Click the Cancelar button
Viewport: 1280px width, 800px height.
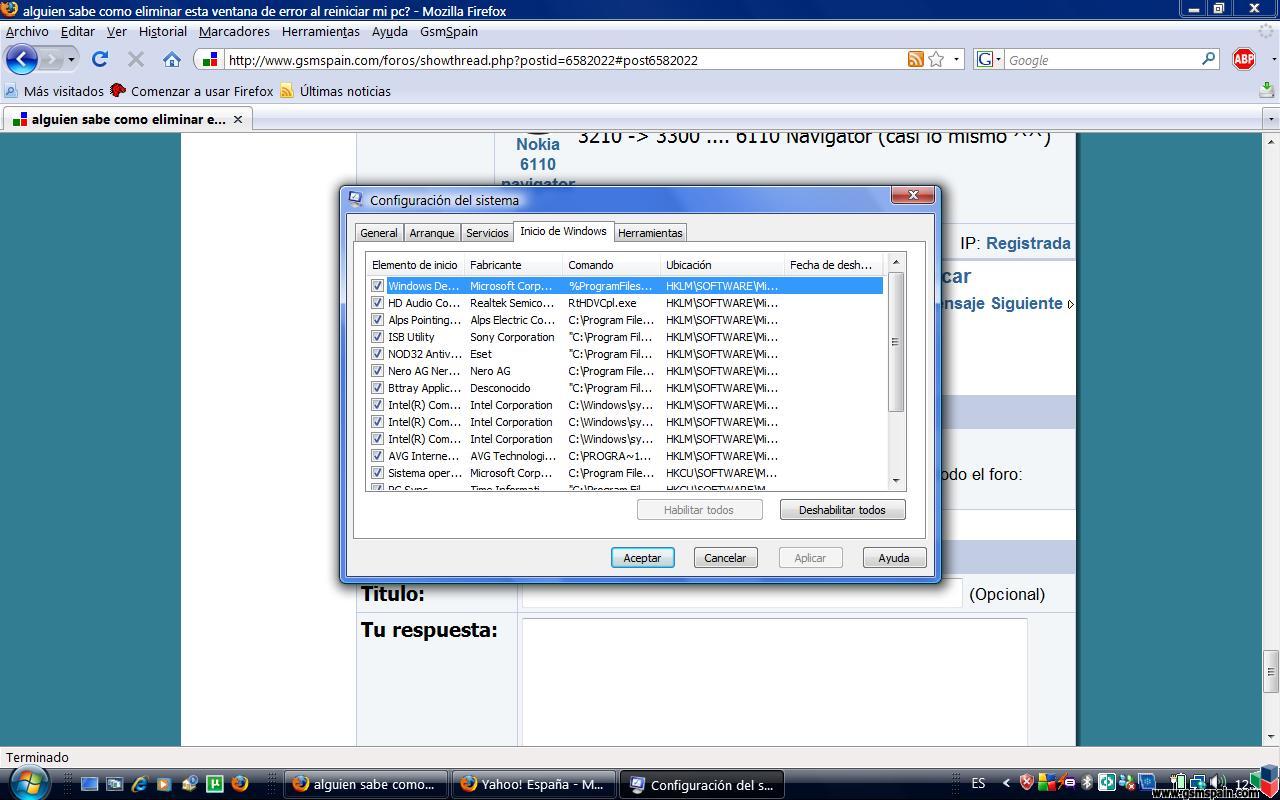click(x=725, y=558)
